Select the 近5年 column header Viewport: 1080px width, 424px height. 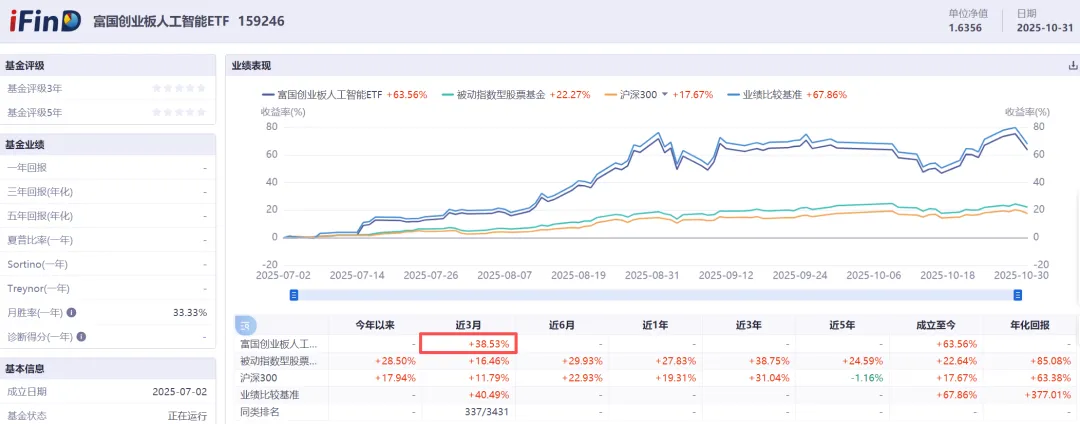[842, 324]
